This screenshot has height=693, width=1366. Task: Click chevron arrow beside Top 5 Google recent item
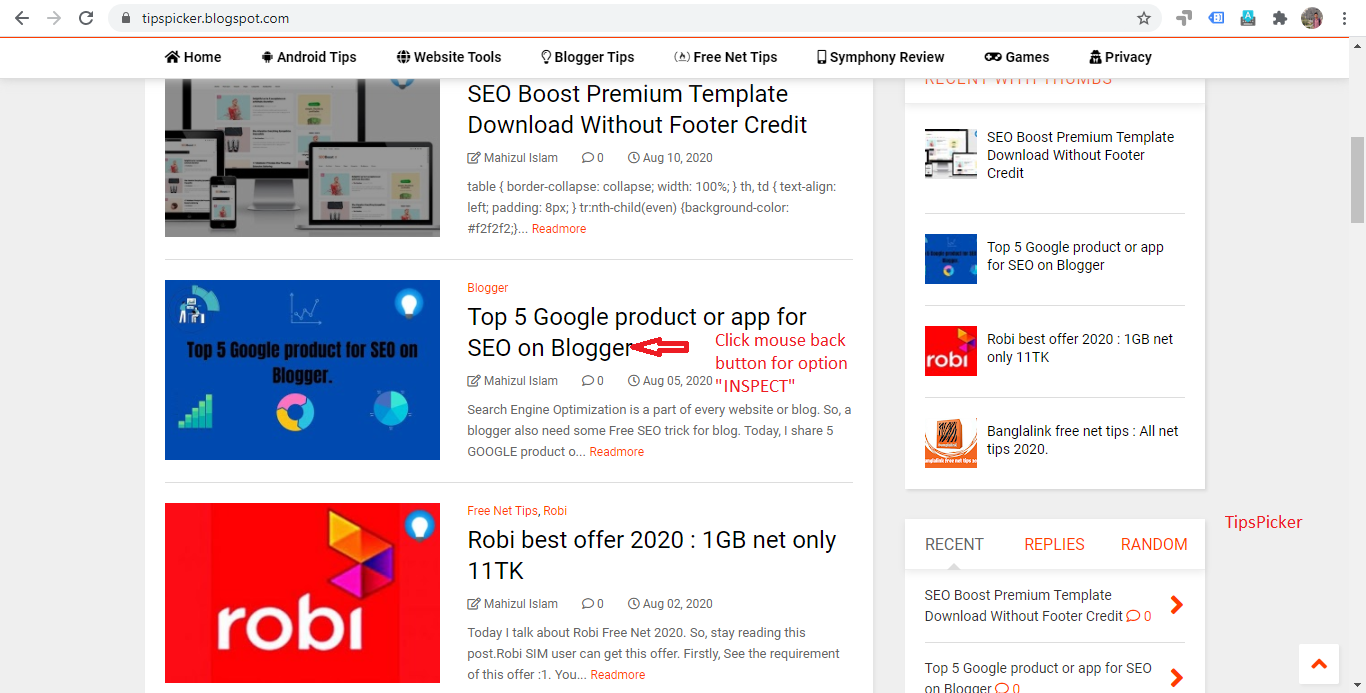1176,677
